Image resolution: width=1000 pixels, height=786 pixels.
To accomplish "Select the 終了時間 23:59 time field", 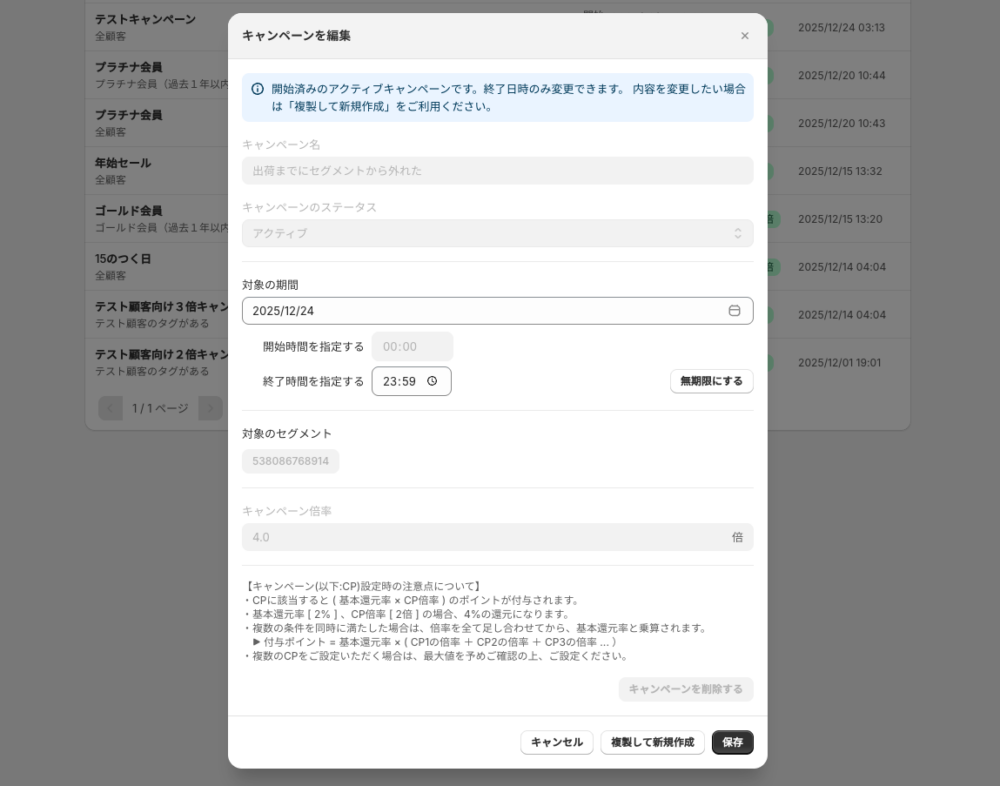I will pyautogui.click(x=400, y=381).
